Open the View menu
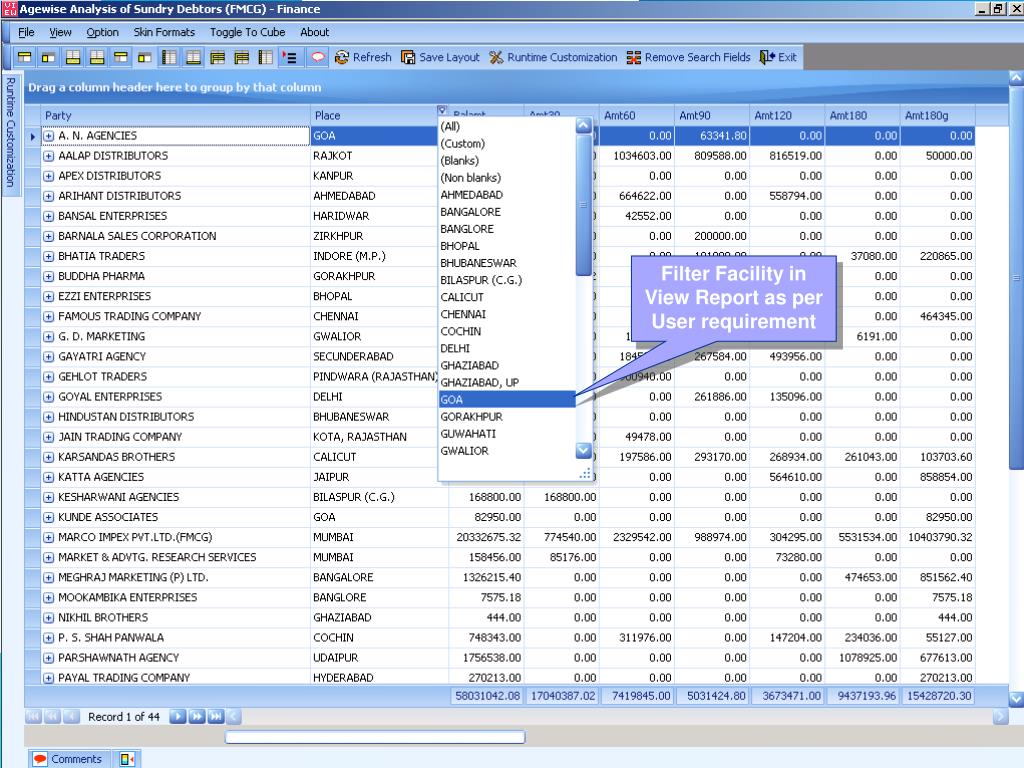The width and height of the screenshot is (1024, 768). point(60,32)
